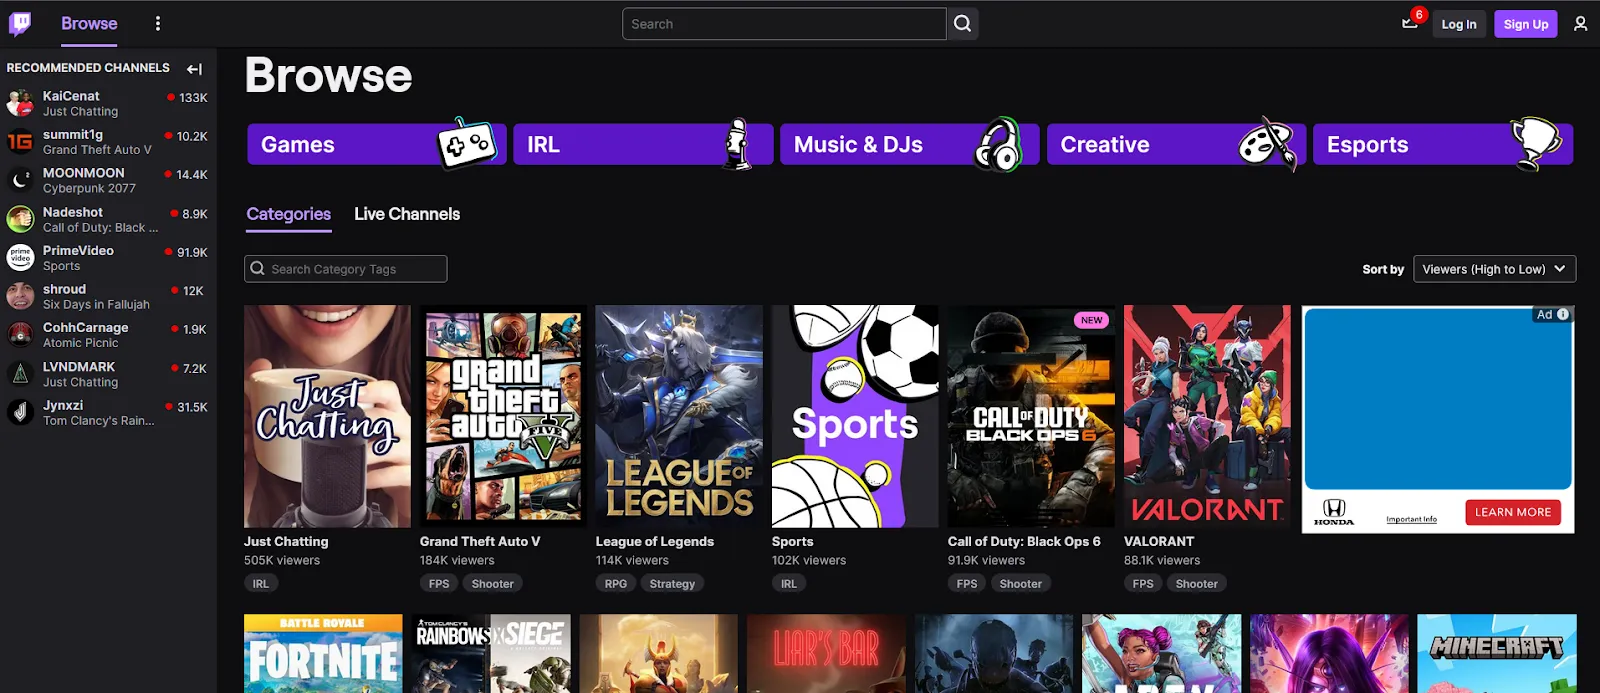Open the Prime loot notifications crown icon
The height and width of the screenshot is (693, 1600).
(x=1410, y=24)
